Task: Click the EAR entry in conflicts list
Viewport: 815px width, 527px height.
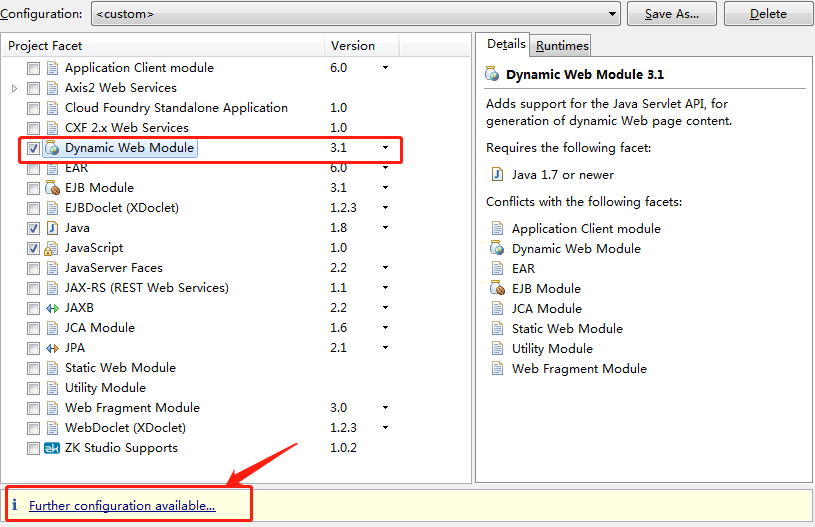Action: pos(523,269)
